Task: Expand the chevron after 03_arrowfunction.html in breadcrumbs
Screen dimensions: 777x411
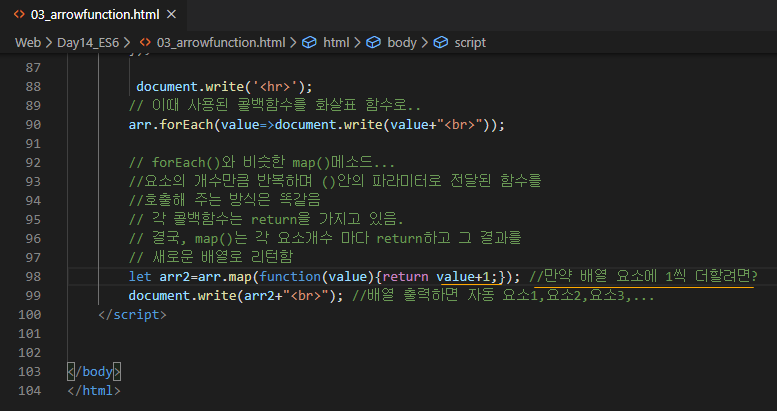Action: (293, 43)
